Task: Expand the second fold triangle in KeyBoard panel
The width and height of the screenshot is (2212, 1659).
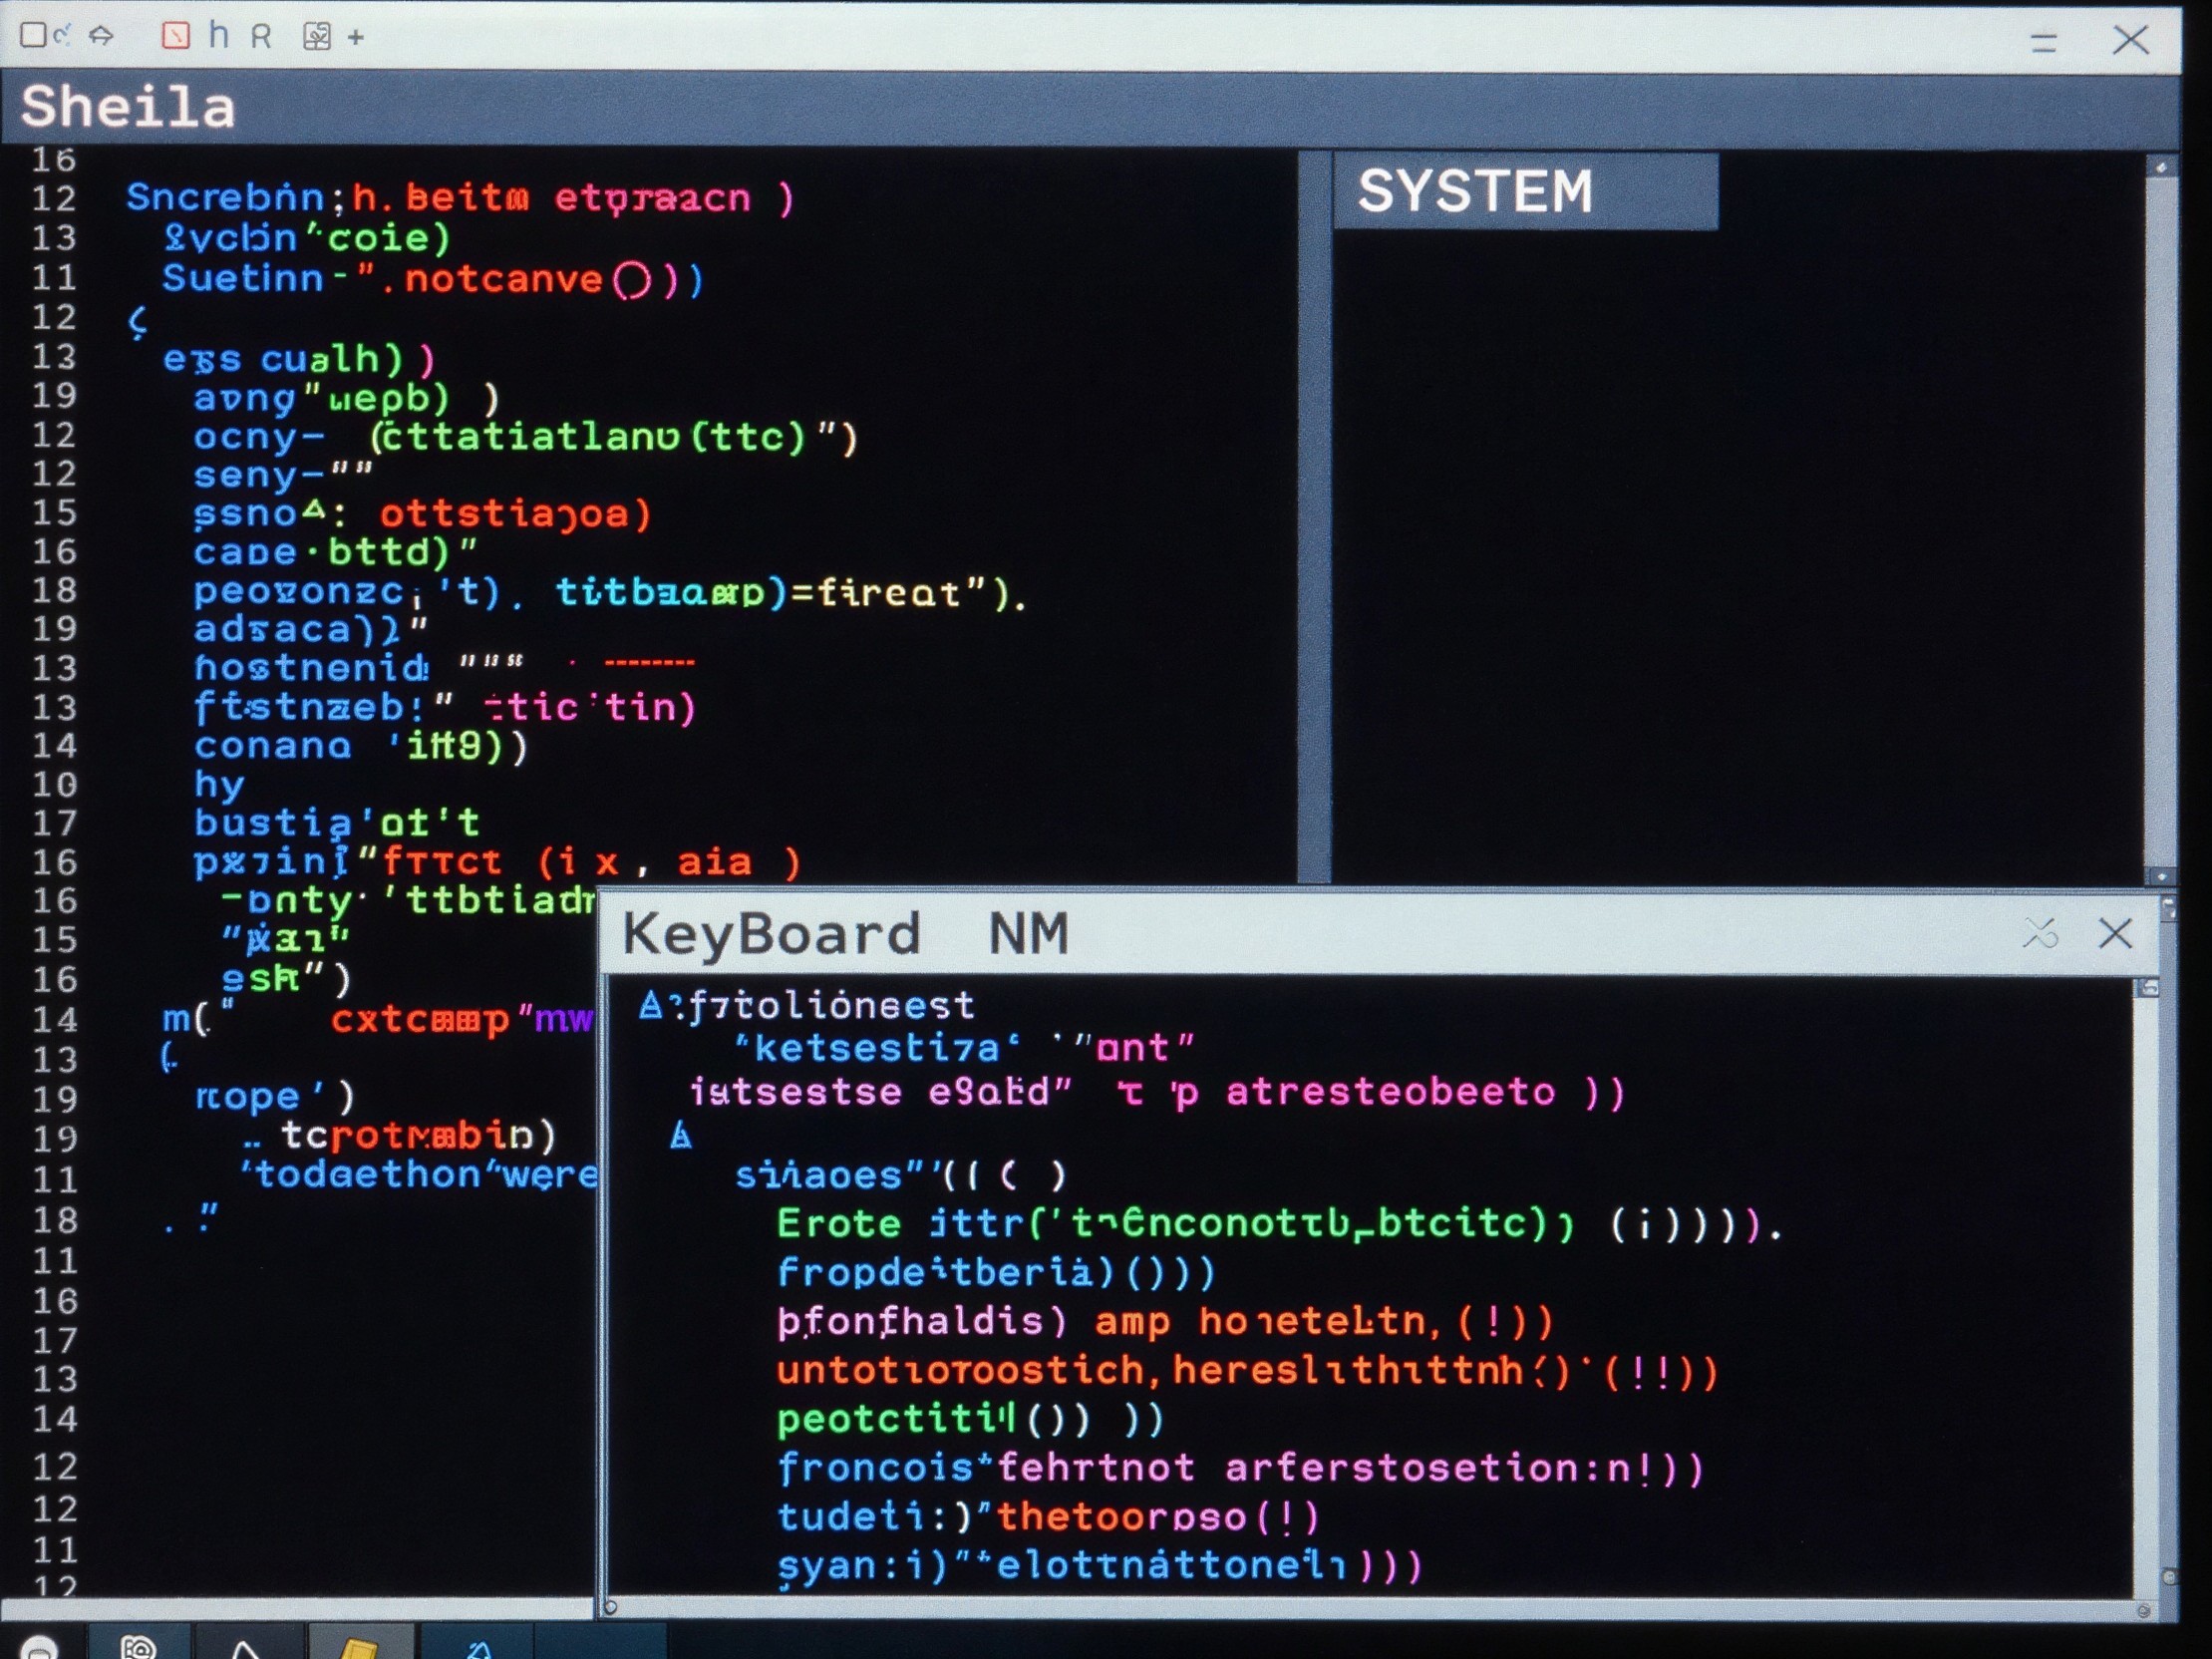Action: coord(681,1136)
